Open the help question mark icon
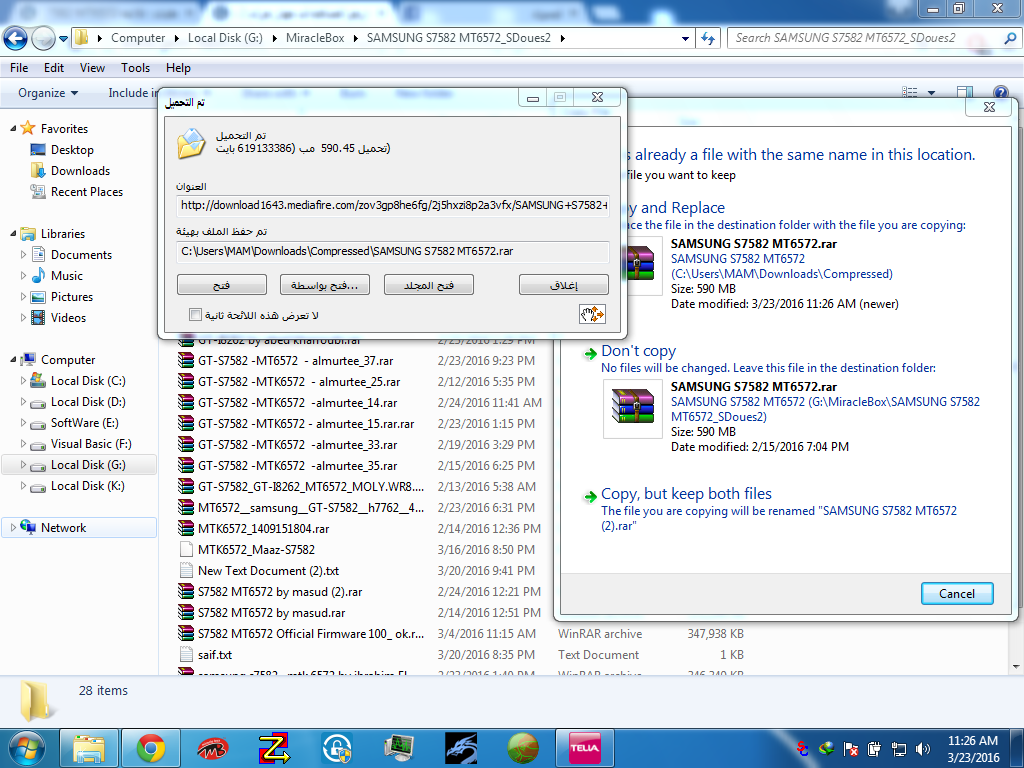Image resolution: width=1024 pixels, height=768 pixels. coord(1000,93)
